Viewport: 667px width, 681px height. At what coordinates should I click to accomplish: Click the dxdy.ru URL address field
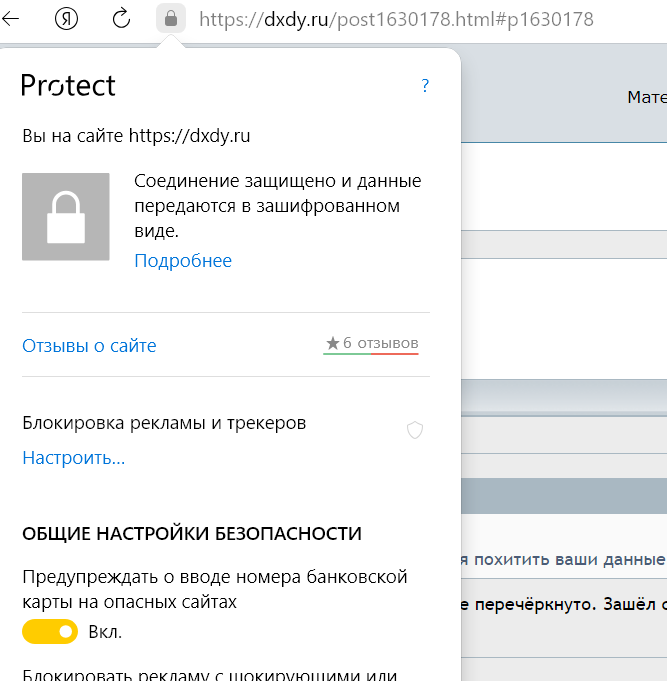coord(396,19)
